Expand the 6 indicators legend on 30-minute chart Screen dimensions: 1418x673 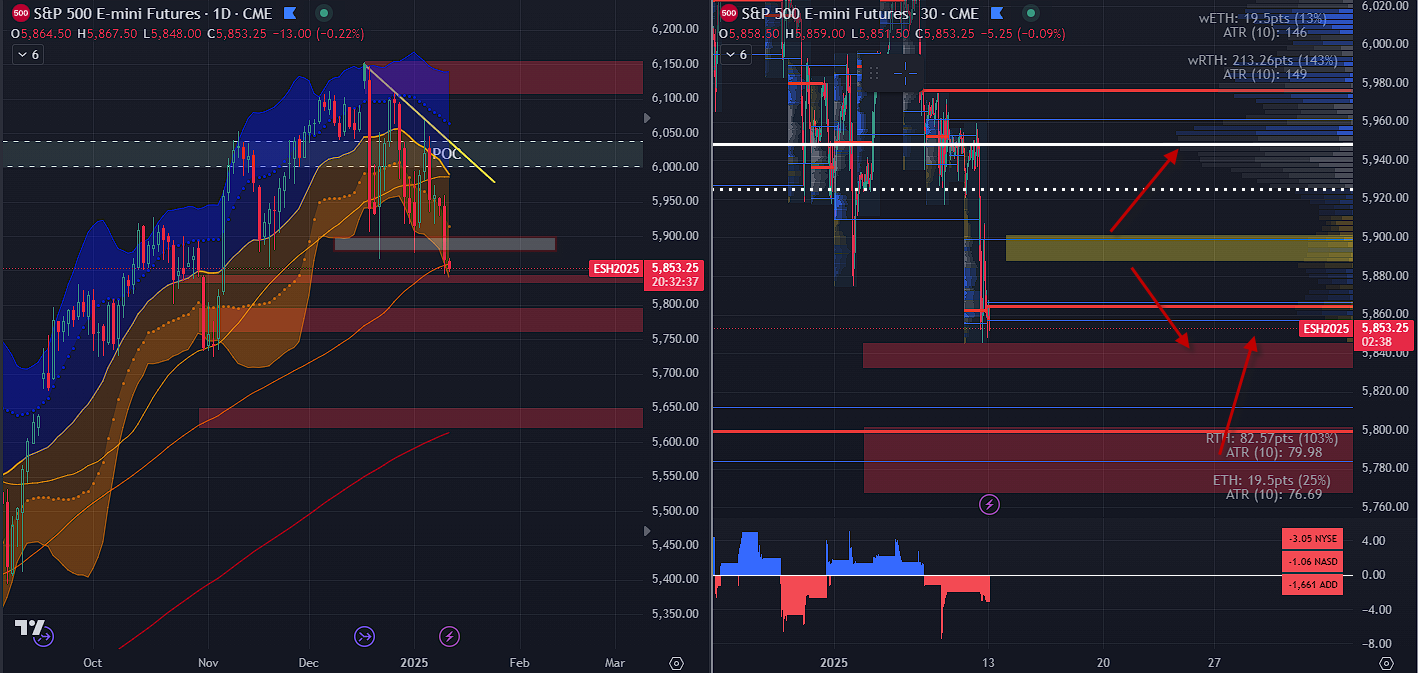pos(734,54)
